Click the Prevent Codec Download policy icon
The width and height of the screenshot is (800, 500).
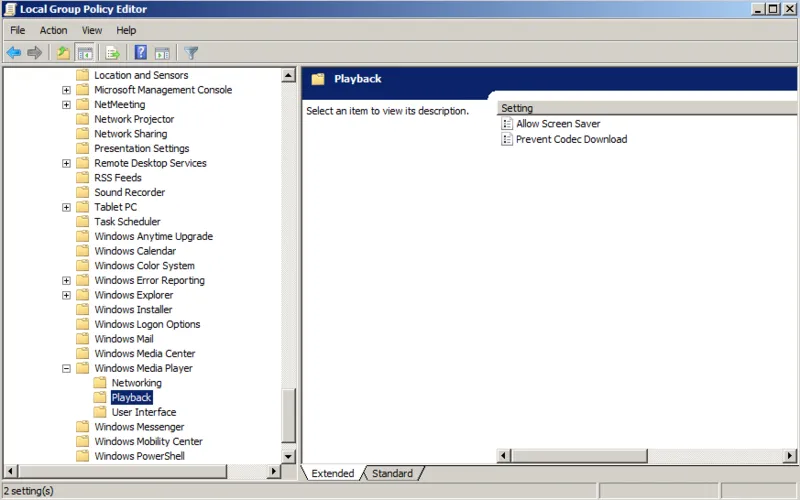[507, 139]
